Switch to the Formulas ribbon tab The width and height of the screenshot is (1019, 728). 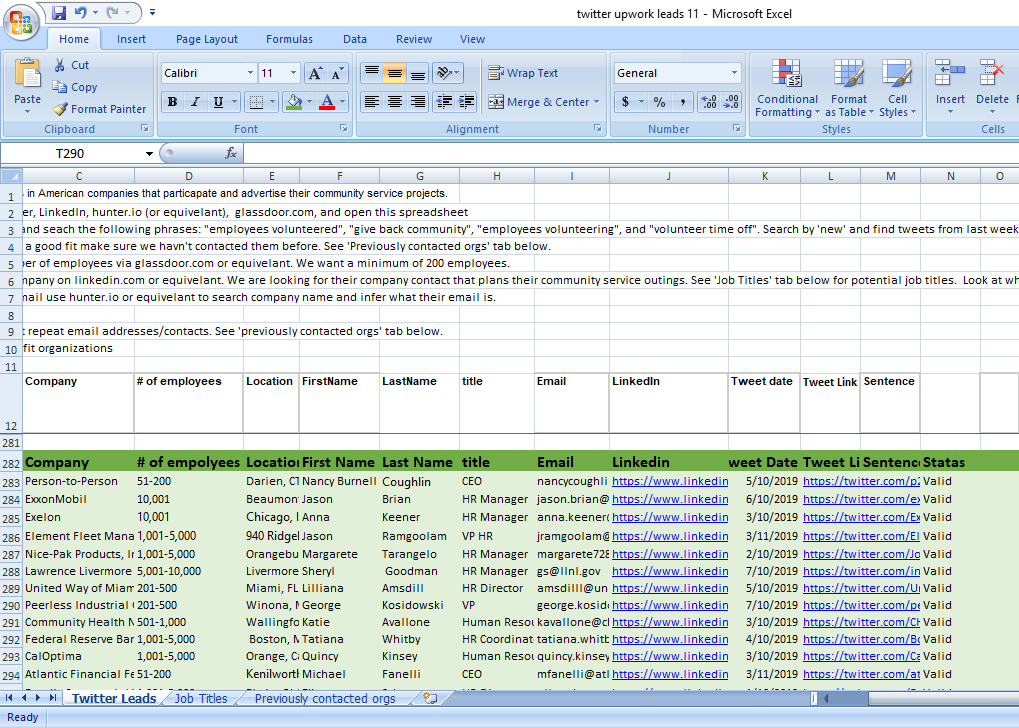(x=289, y=39)
